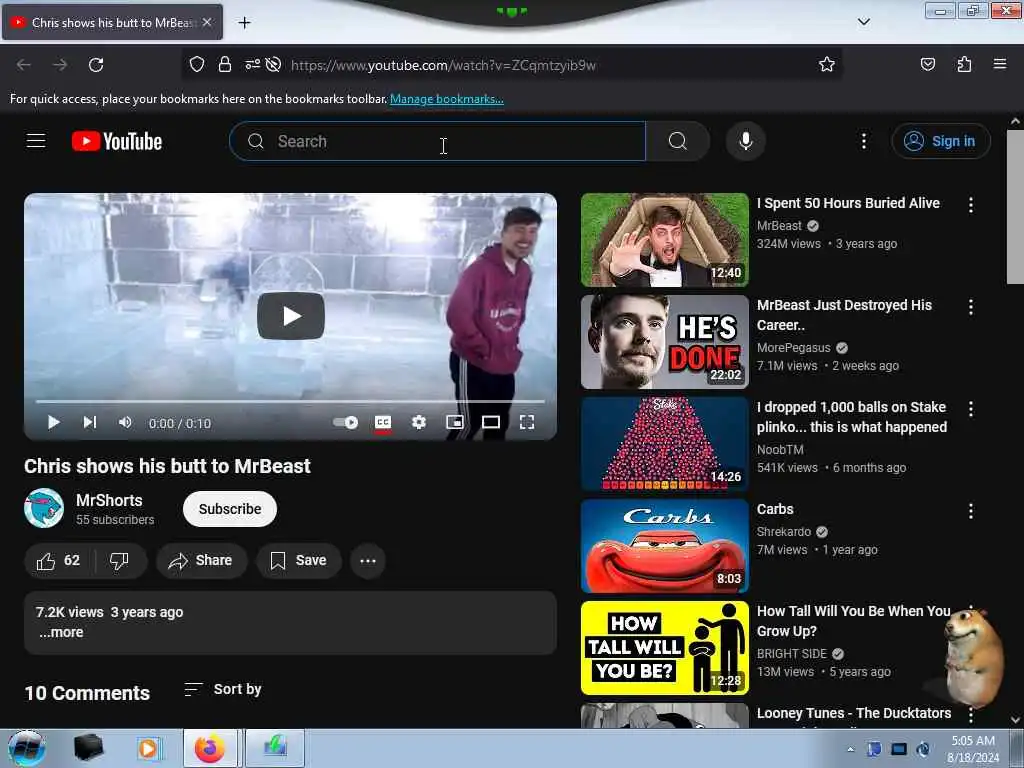Expand description with ...more
1024x768 pixels.
[x=61, y=632]
